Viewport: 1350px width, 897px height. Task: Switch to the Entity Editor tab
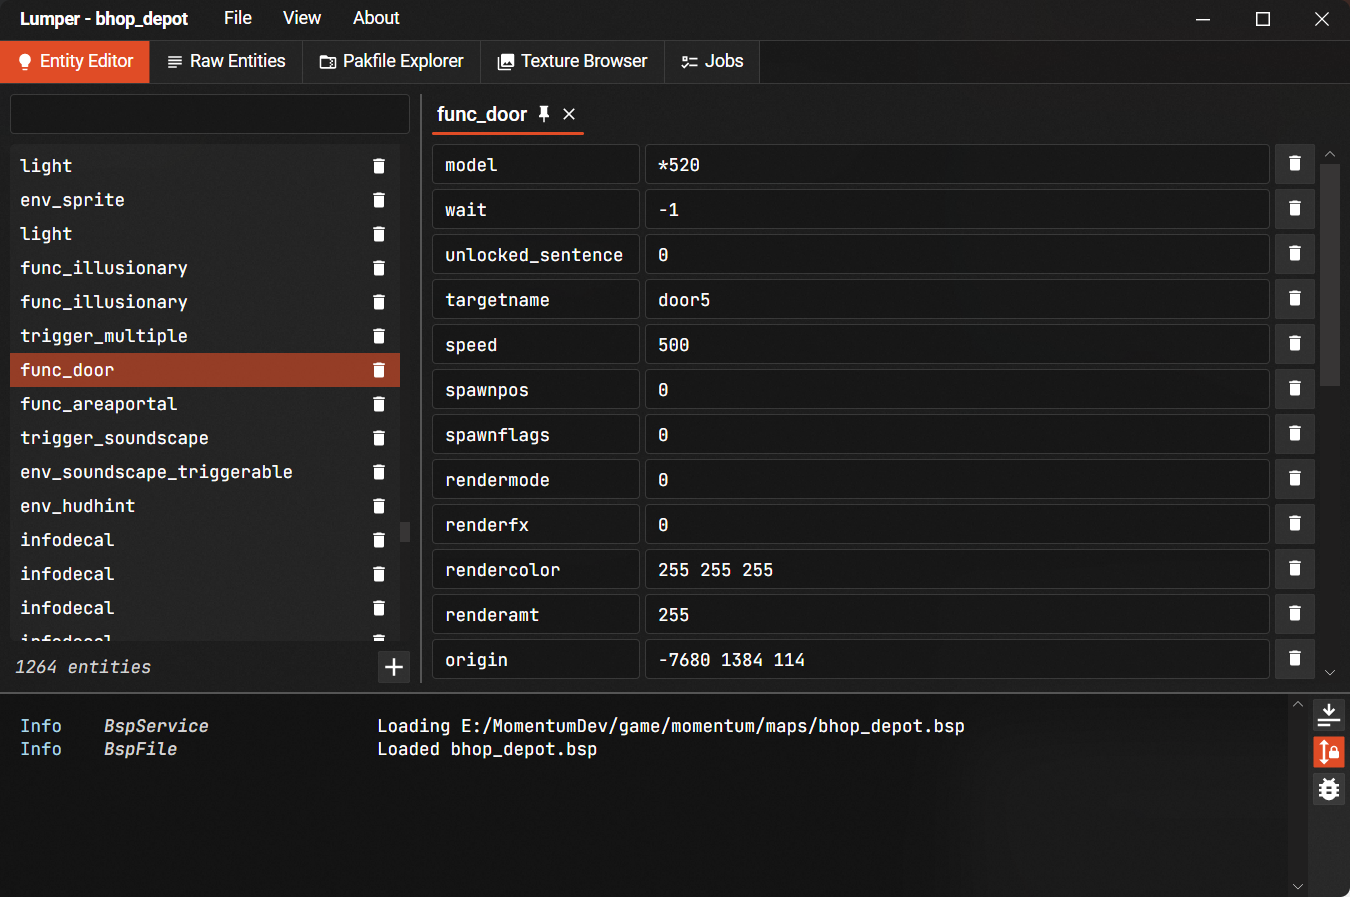pyautogui.click(x=75, y=62)
